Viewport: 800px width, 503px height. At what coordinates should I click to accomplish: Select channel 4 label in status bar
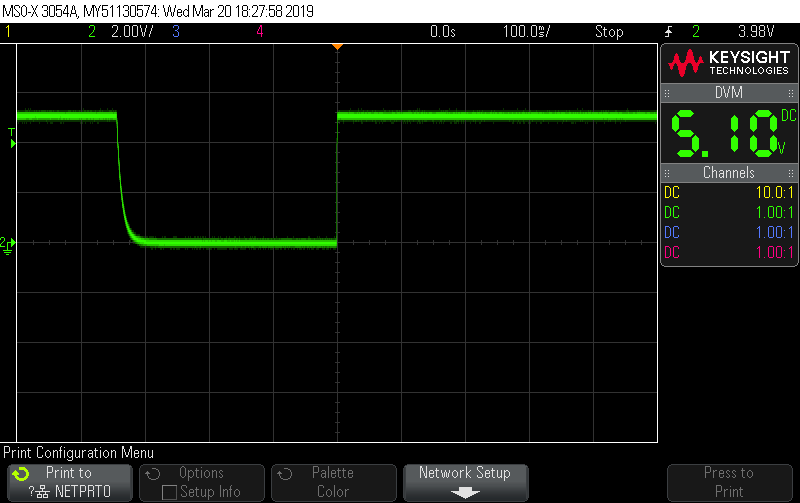(259, 32)
